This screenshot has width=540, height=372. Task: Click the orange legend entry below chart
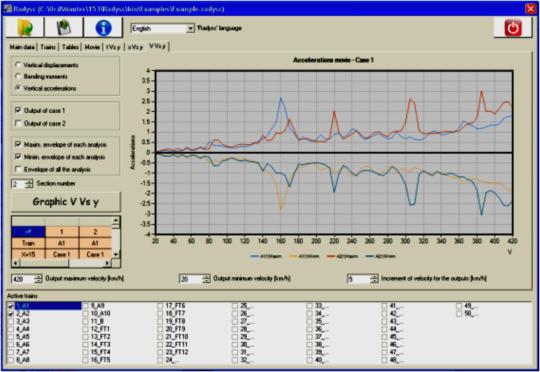pyautogui.click(x=304, y=256)
